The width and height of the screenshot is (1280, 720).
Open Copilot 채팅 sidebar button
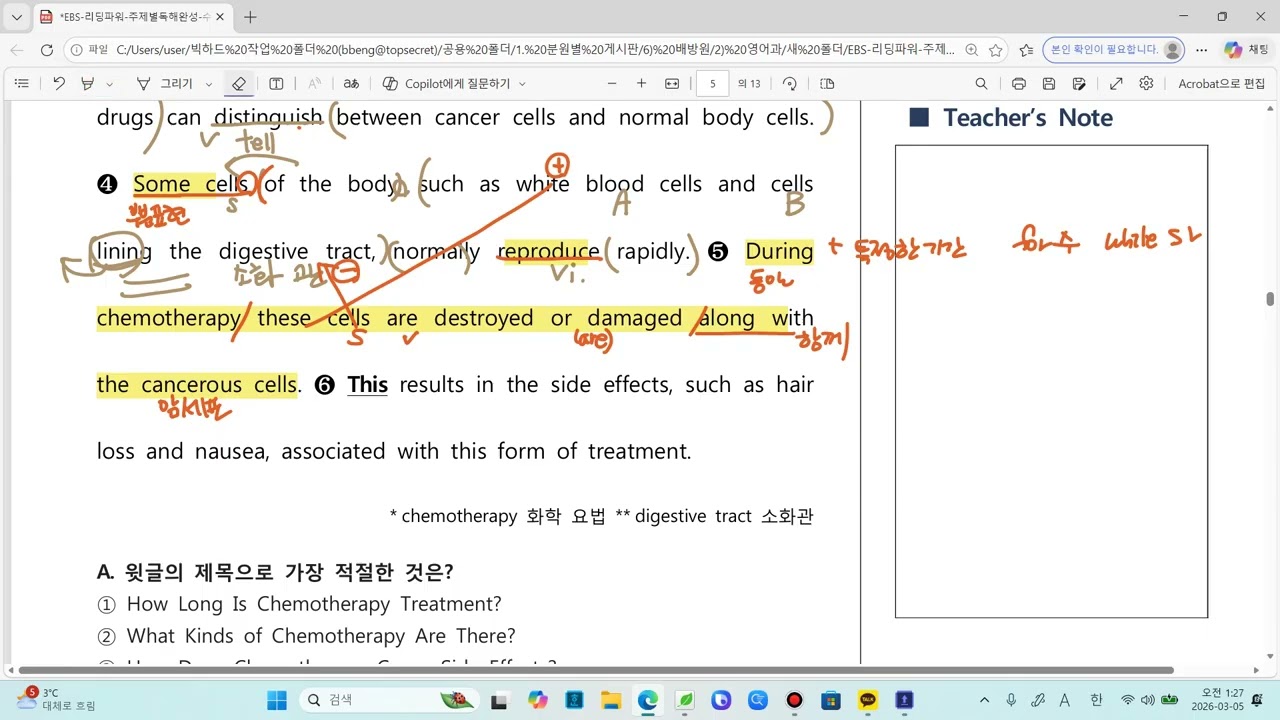click(1247, 50)
